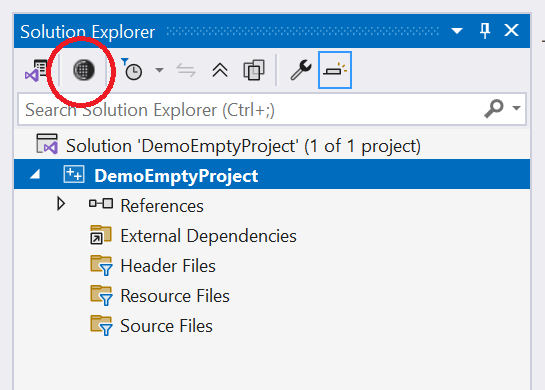Viewport: 545px width, 390px height.
Task: Open Properties with the wrench icon
Action: click(x=301, y=70)
